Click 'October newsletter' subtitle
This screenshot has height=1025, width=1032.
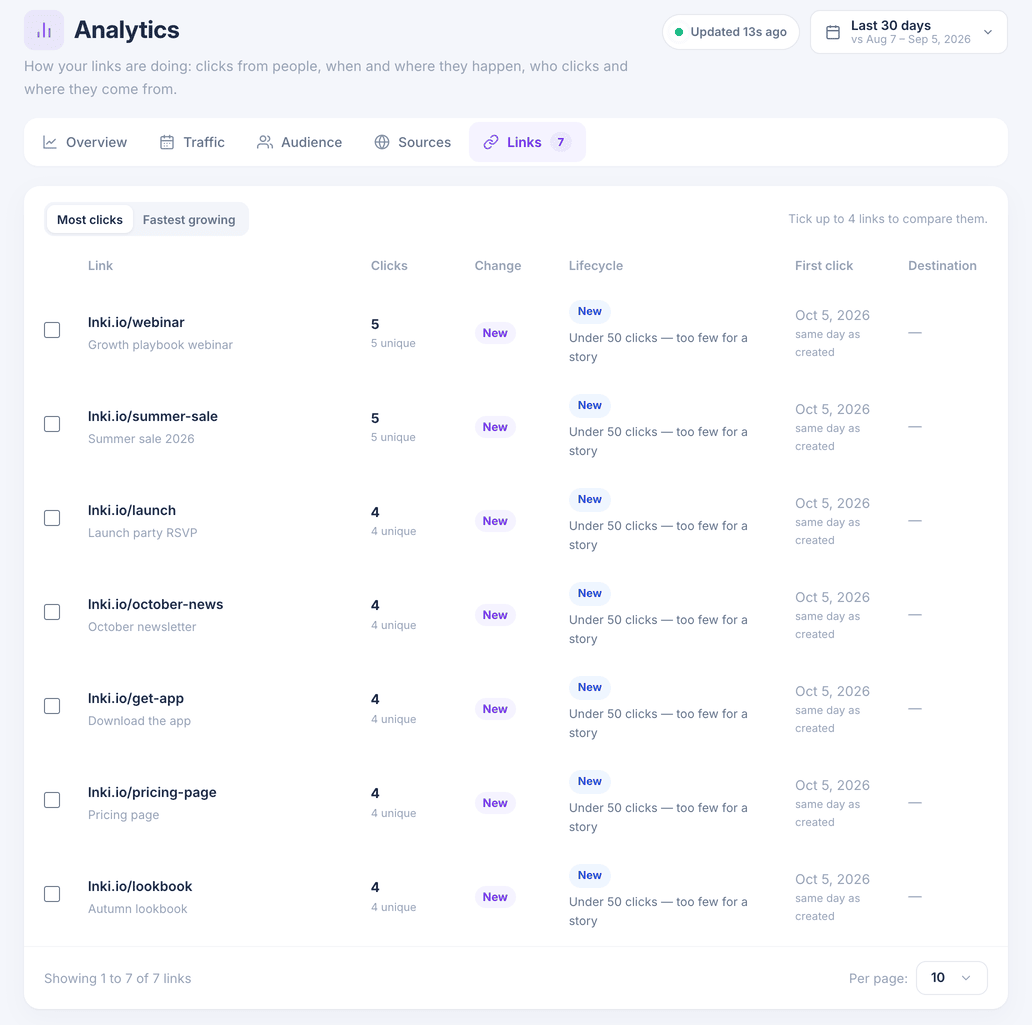pyautogui.click(x=142, y=627)
